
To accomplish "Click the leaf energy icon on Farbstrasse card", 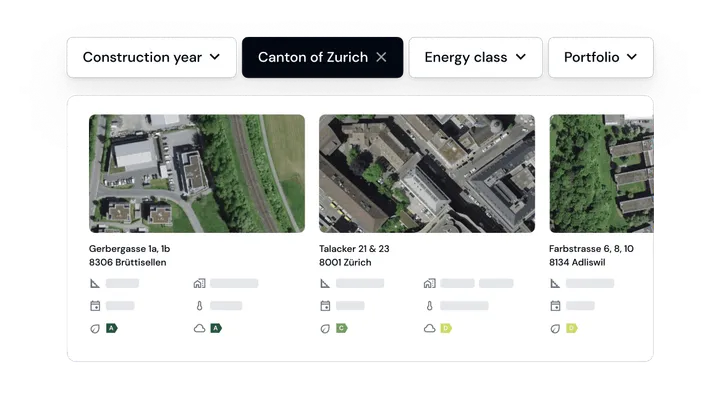I will click(x=555, y=328).
